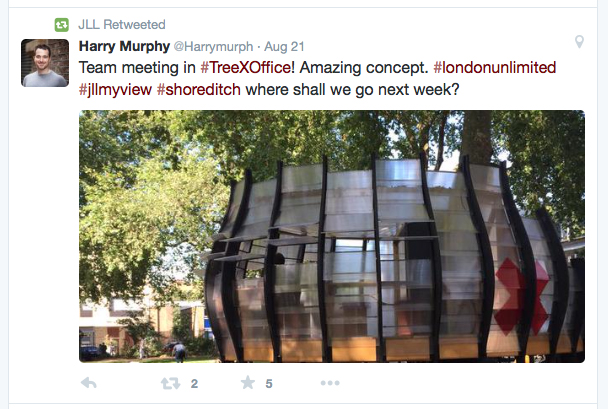
Task: Open the #shoreditch hashtag
Action: (x=199, y=90)
